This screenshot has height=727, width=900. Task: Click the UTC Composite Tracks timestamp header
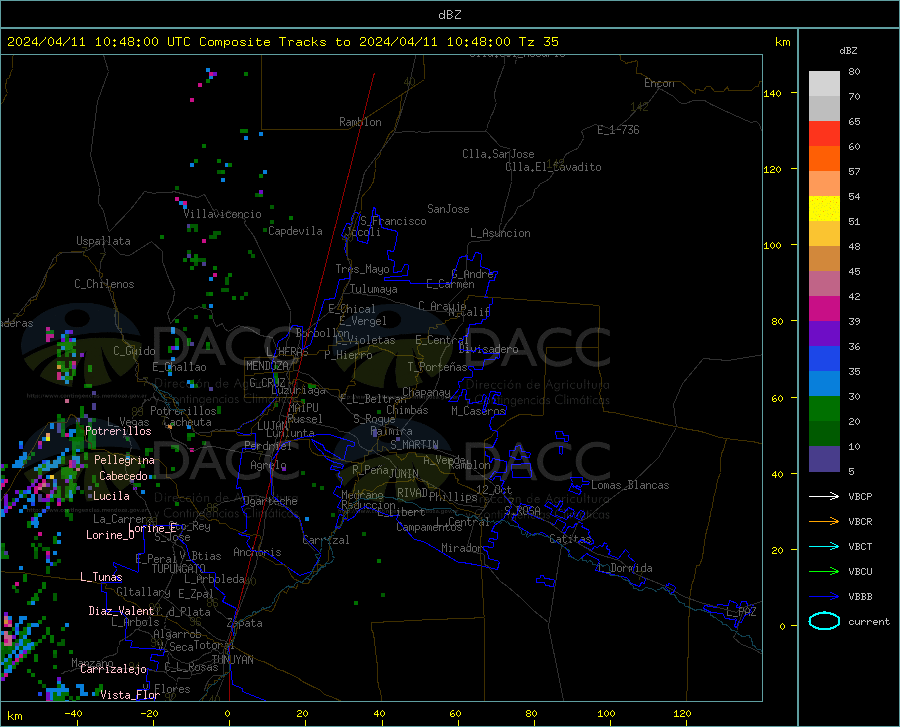[283, 42]
